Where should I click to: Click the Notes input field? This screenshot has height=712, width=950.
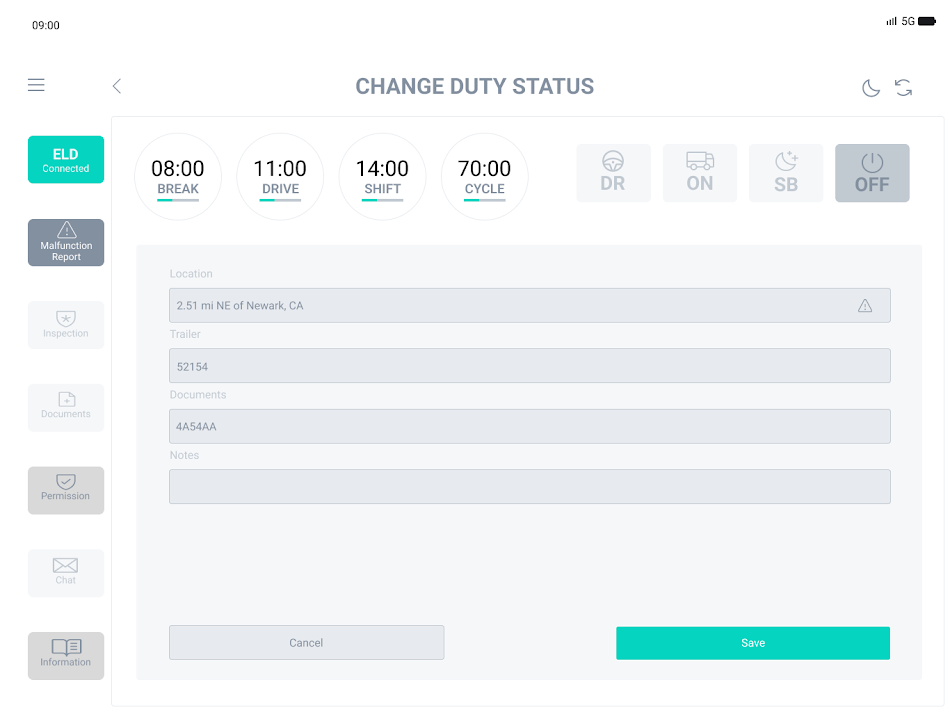click(529, 487)
